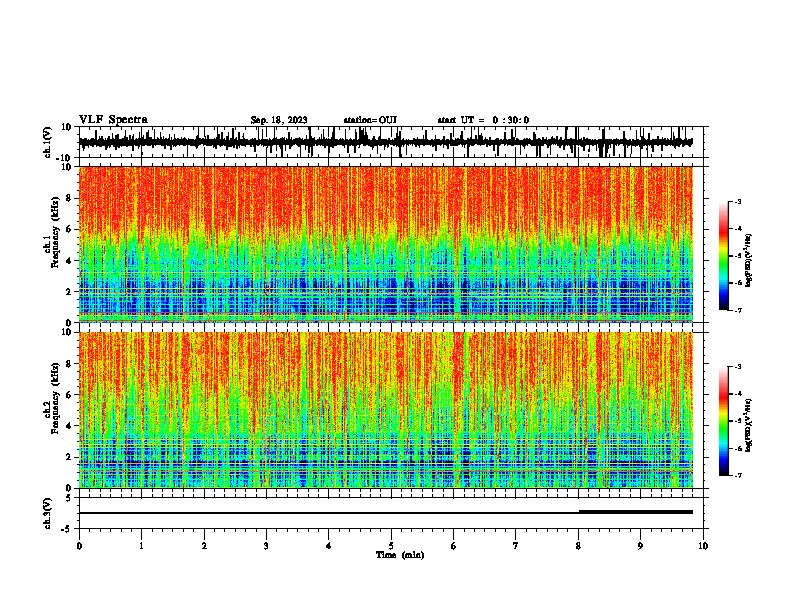Click time axis tick label "2"

204,546
